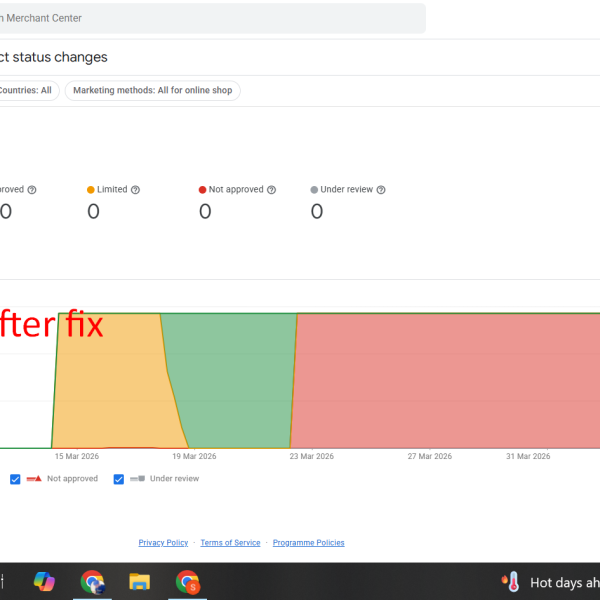Open the Countries: All filter chip
The width and height of the screenshot is (600, 600).
[29, 91]
